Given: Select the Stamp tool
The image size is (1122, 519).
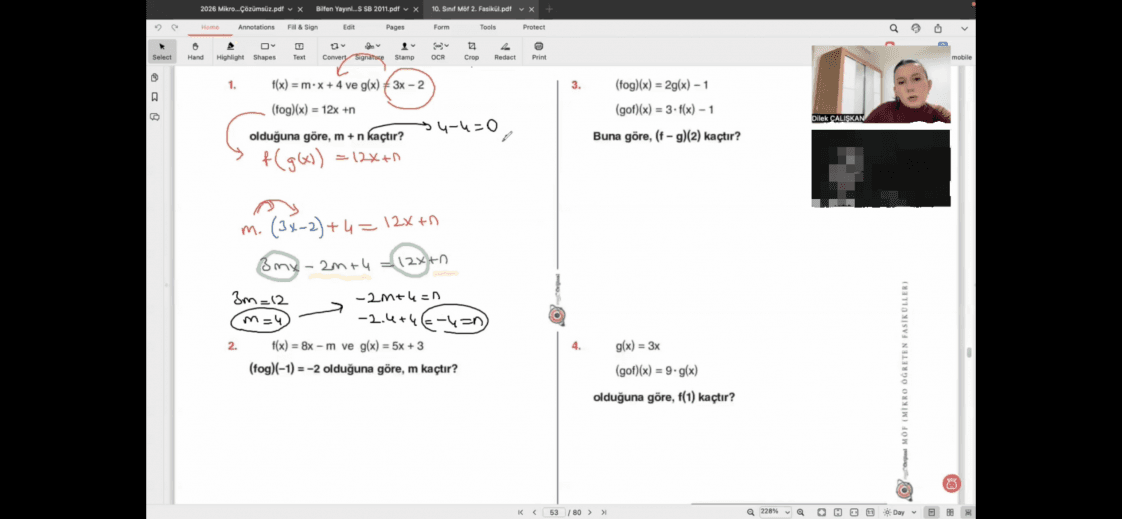Looking at the screenshot, I should 404,51.
